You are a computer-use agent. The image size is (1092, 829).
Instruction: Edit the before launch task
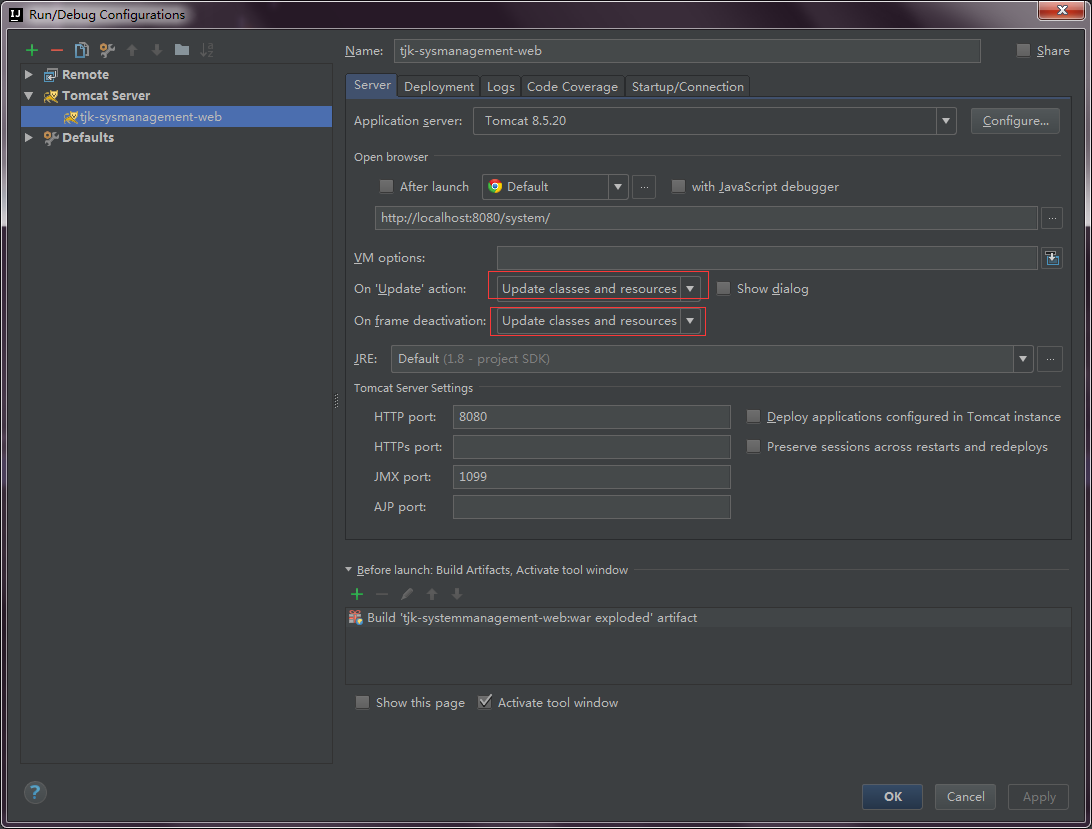pos(407,594)
